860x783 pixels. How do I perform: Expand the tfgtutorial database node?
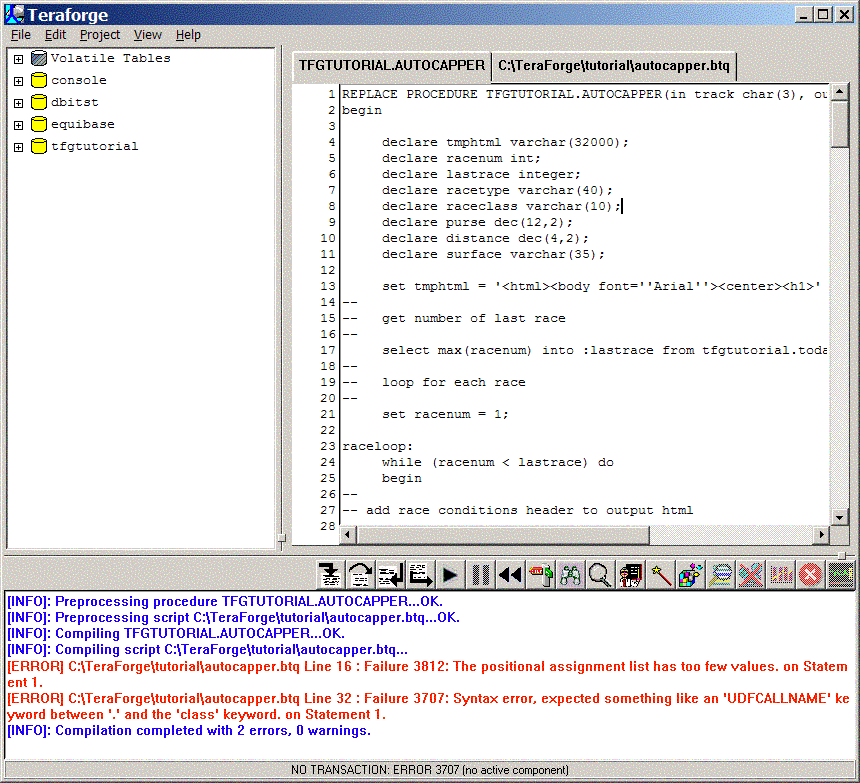point(19,147)
